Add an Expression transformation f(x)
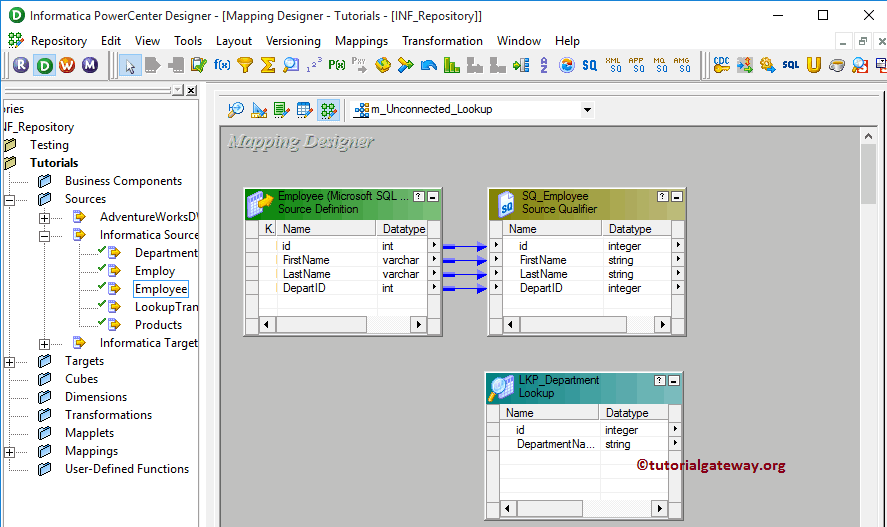 (222, 65)
